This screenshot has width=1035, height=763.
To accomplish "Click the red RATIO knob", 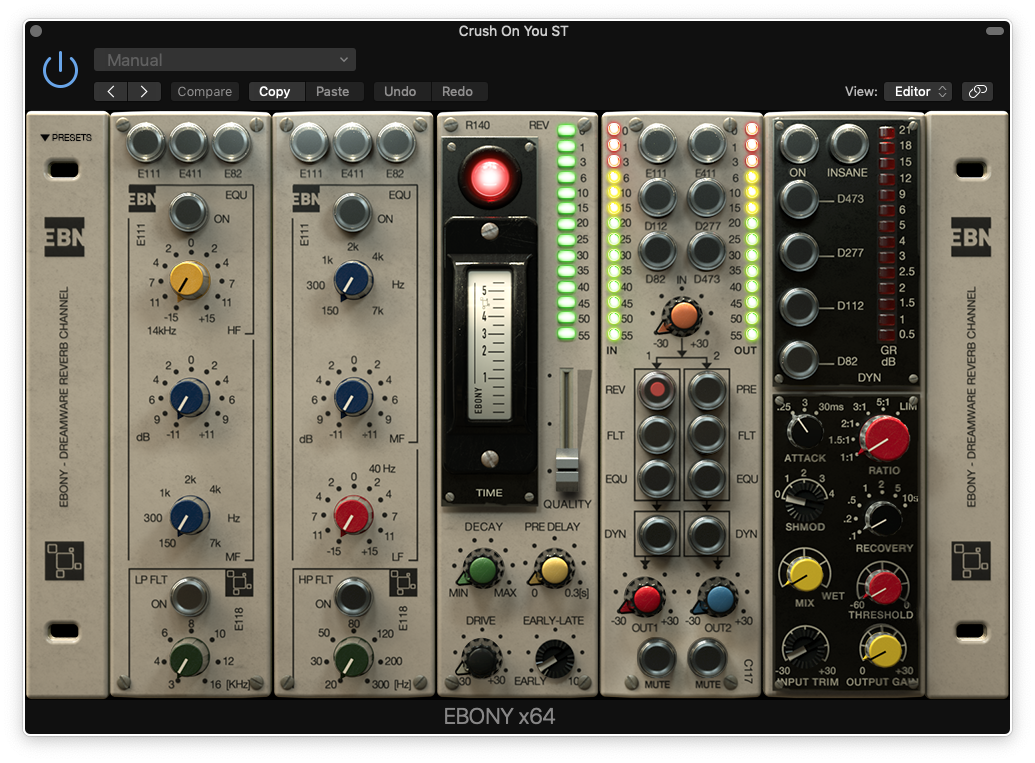I will click(886, 438).
